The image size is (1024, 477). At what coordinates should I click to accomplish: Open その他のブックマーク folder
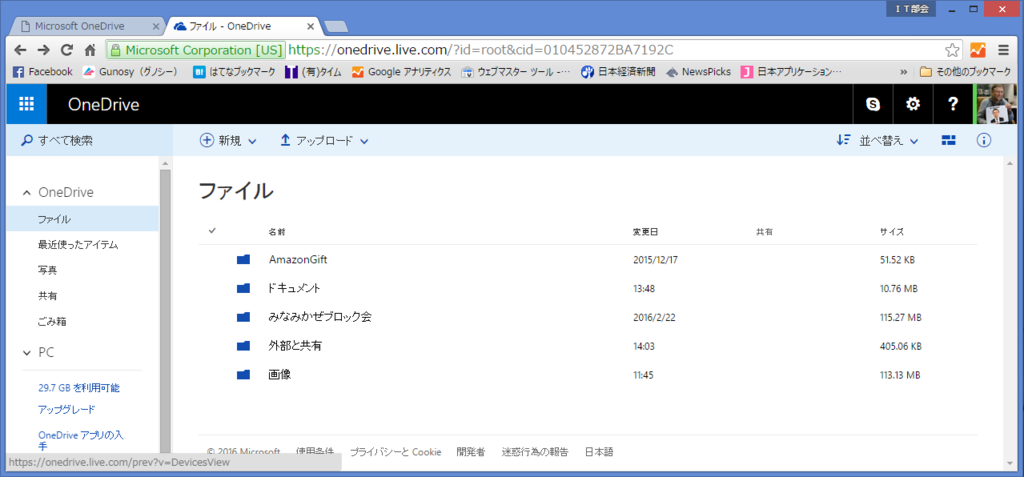pyautogui.click(x=965, y=72)
